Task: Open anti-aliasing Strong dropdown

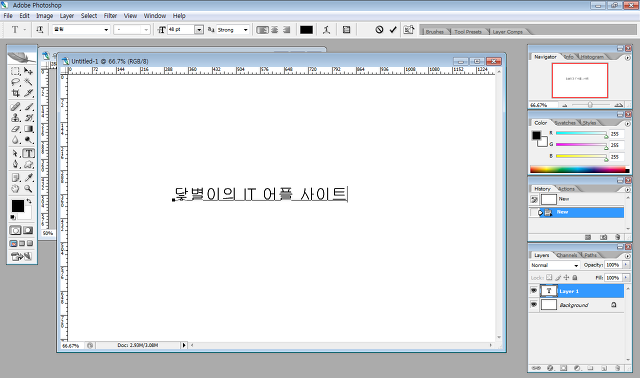Action: pyautogui.click(x=245, y=30)
